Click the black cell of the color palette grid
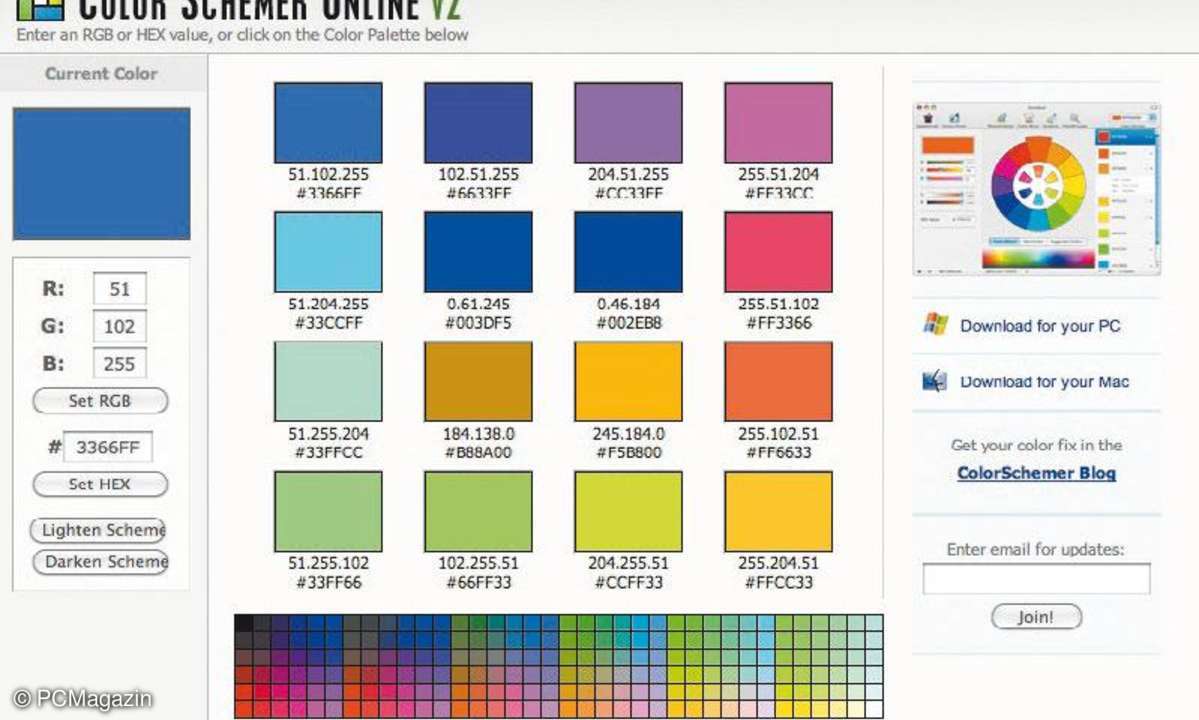The width and height of the screenshot is (1199, 720). coord(243,623)
